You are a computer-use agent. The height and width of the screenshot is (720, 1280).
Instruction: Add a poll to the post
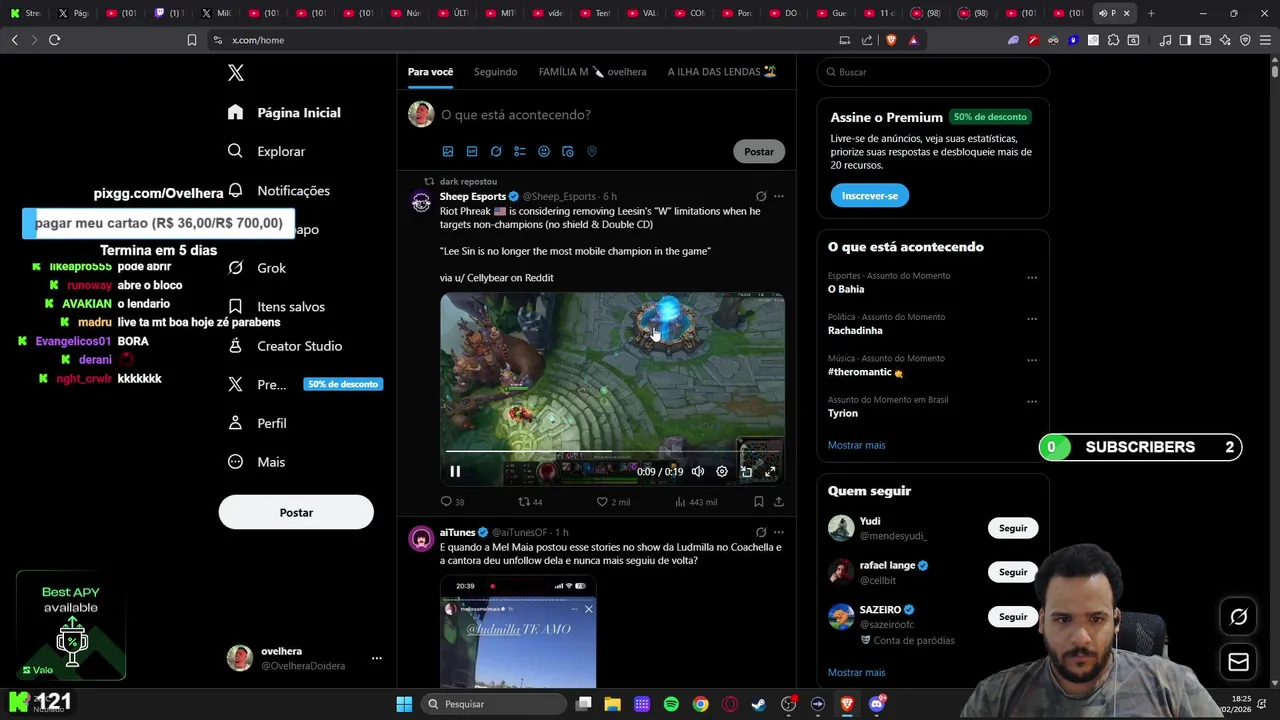[520, 152]
